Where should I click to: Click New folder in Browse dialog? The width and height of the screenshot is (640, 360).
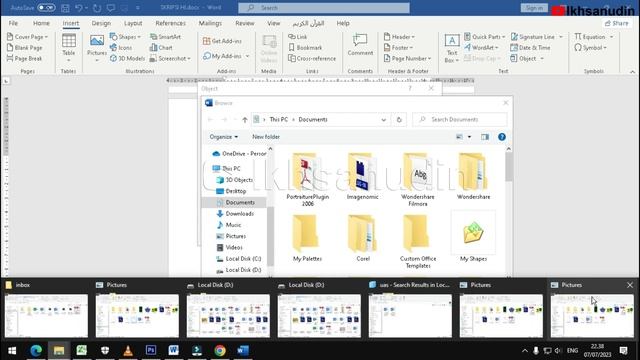(x=266, y=137)
